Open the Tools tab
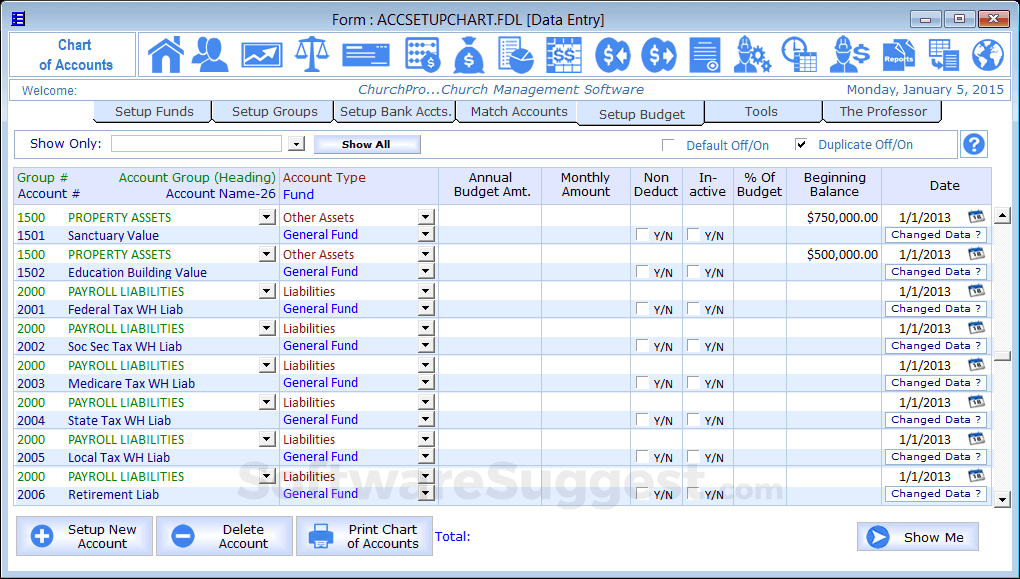Screen dimensions: 1020x579 coord(761,111)
